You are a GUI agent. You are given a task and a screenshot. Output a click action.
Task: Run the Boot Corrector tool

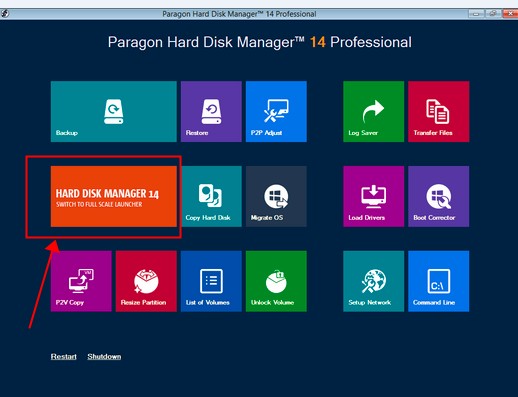tap(438, 196)
